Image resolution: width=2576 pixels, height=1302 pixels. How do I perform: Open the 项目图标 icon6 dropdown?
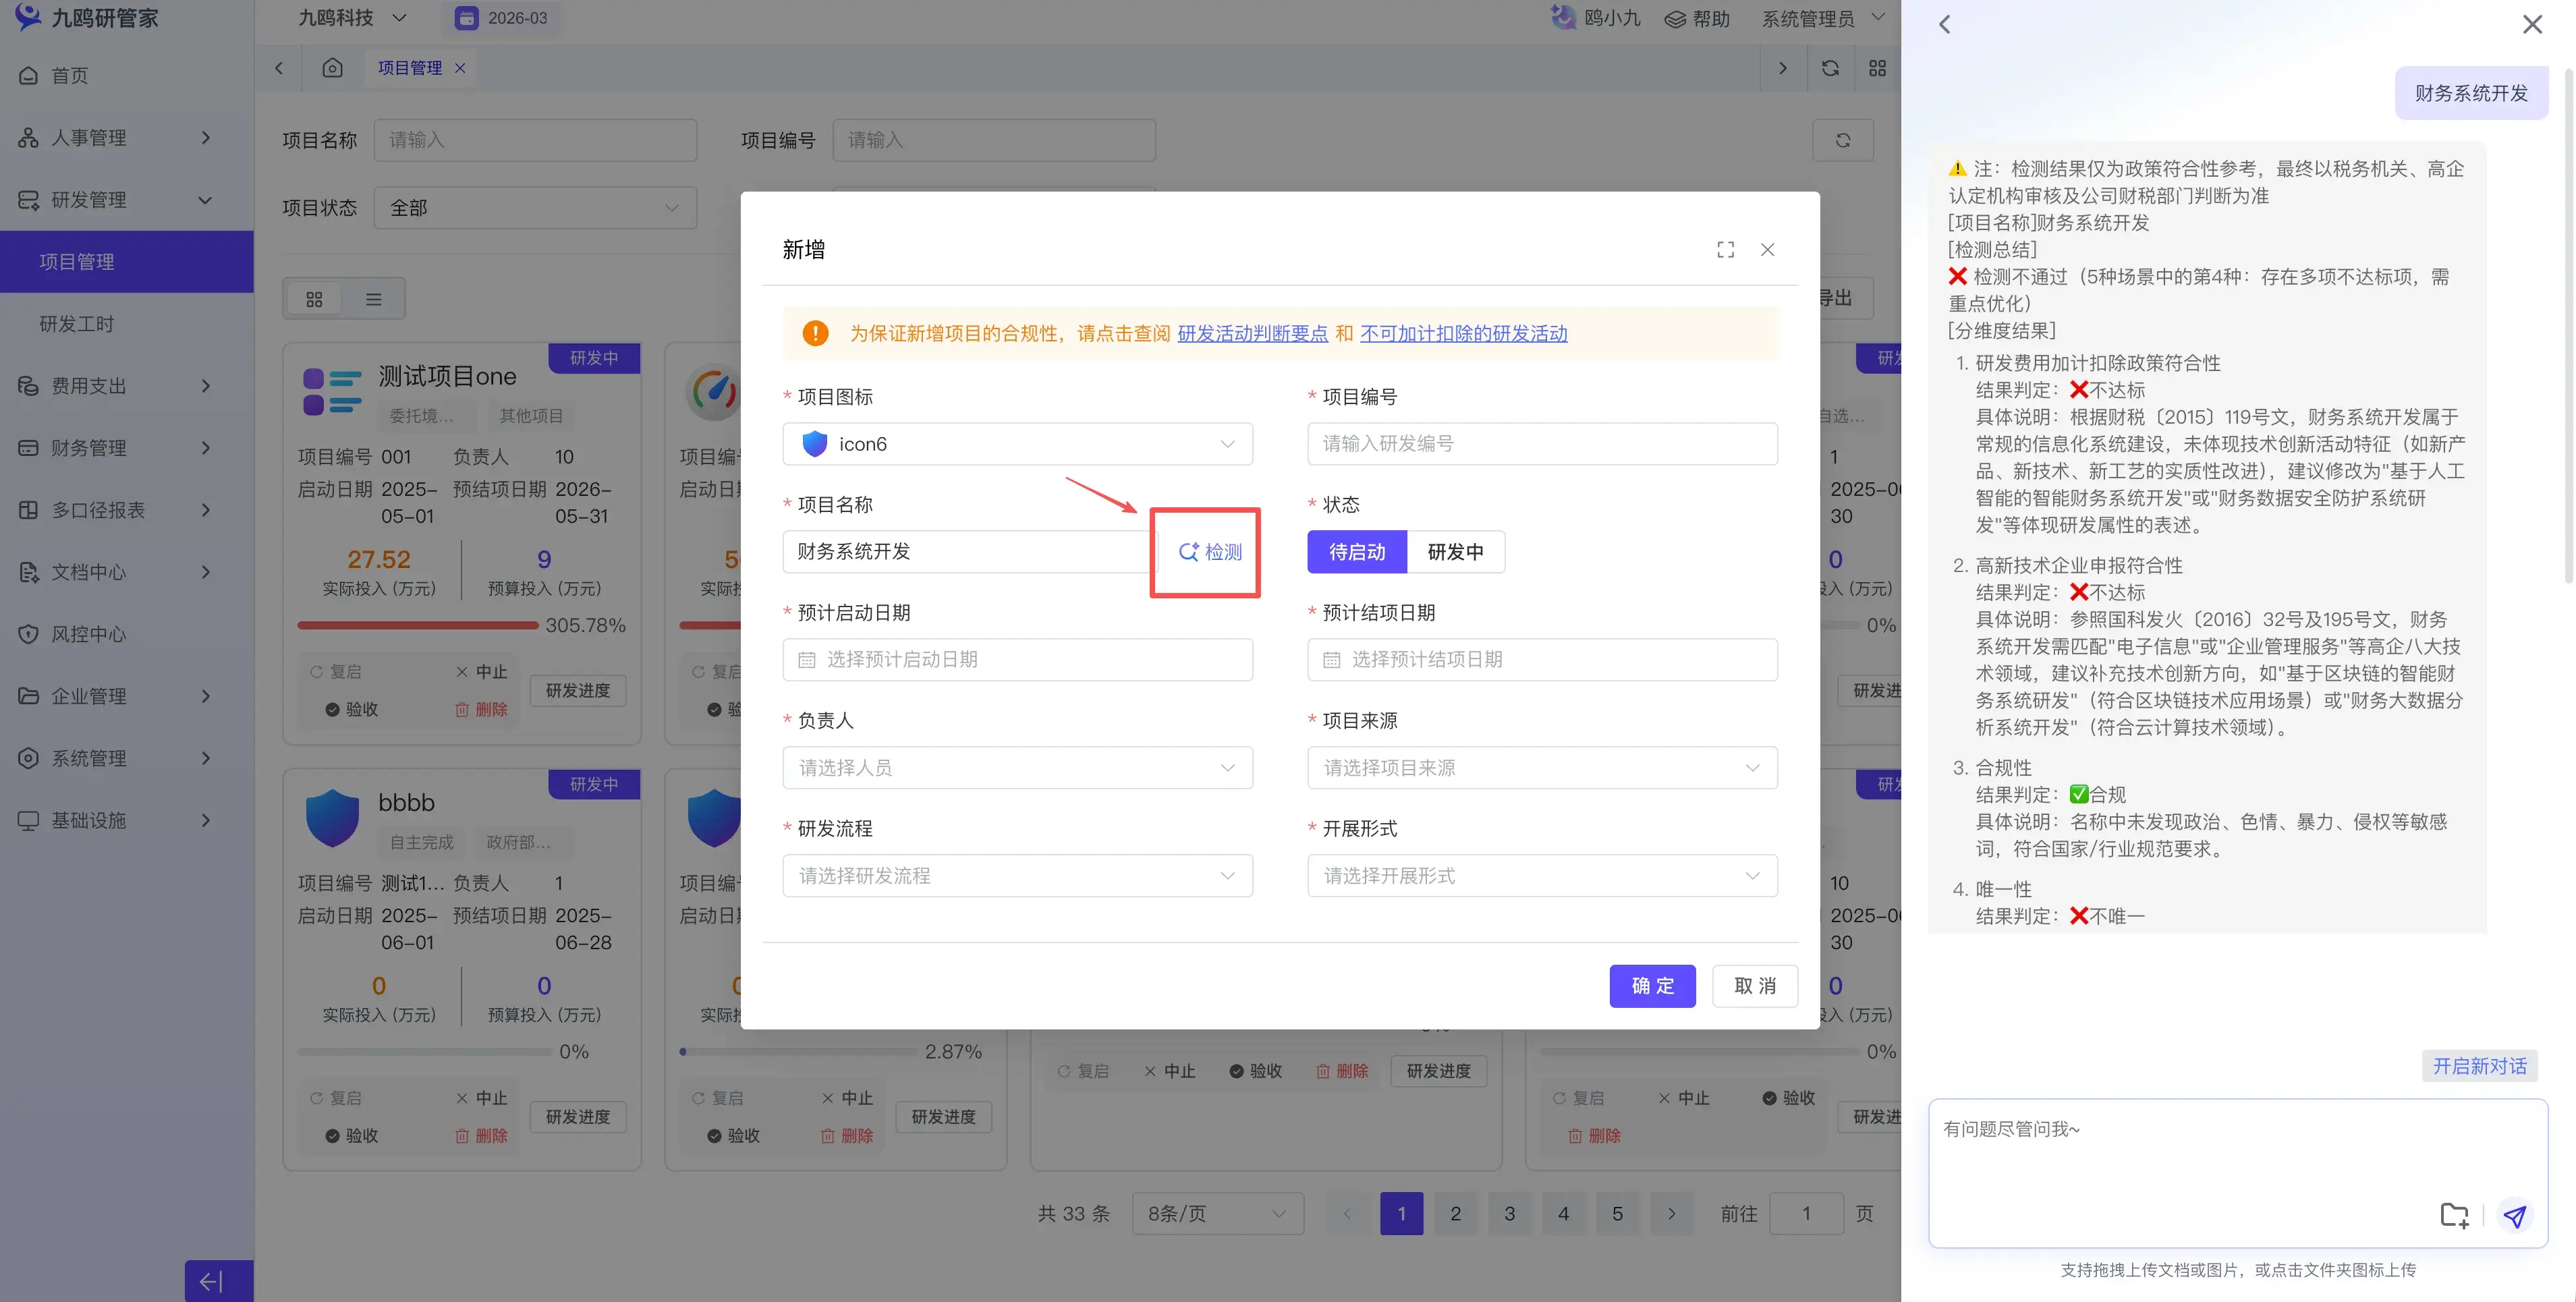1017,444
